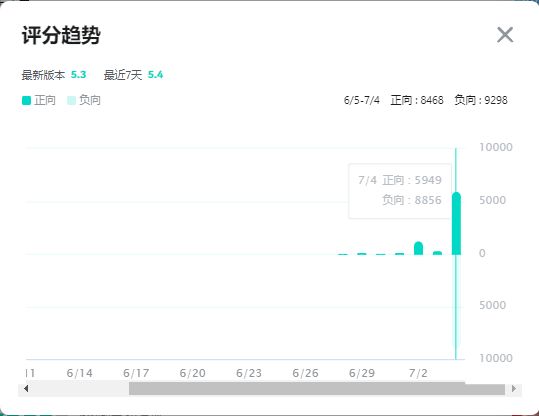
Task: Click the right scrollbar arrow
Action: (x=514, y=389)
